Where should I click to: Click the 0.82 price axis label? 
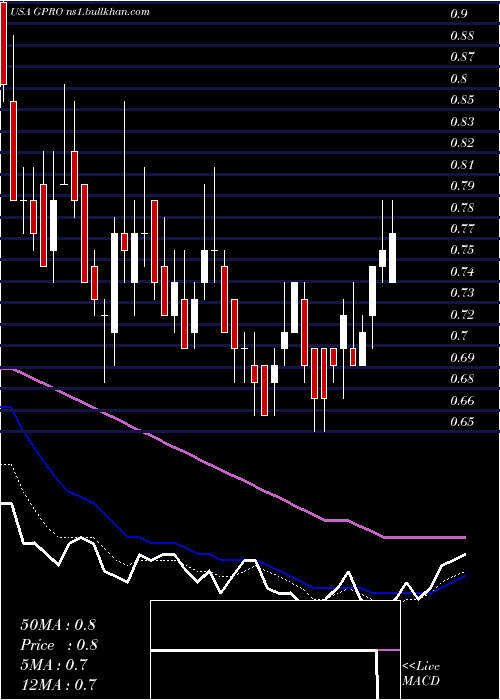pos(462,143)
